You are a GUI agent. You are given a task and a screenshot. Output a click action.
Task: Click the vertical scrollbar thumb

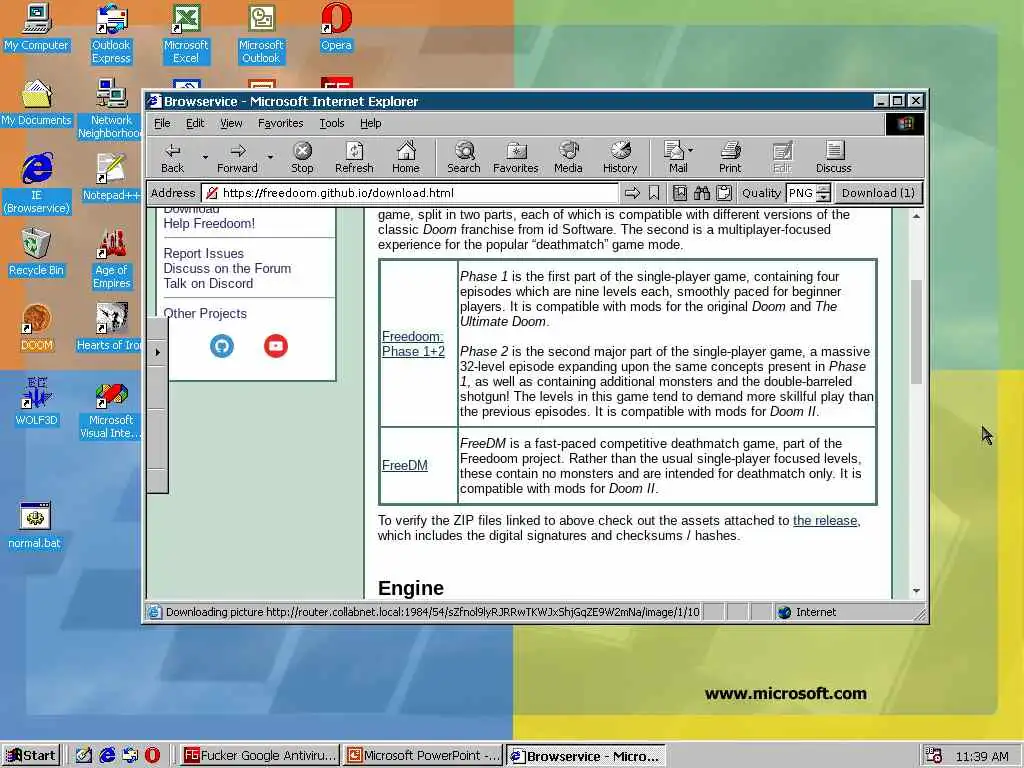[x=916, y=332]
